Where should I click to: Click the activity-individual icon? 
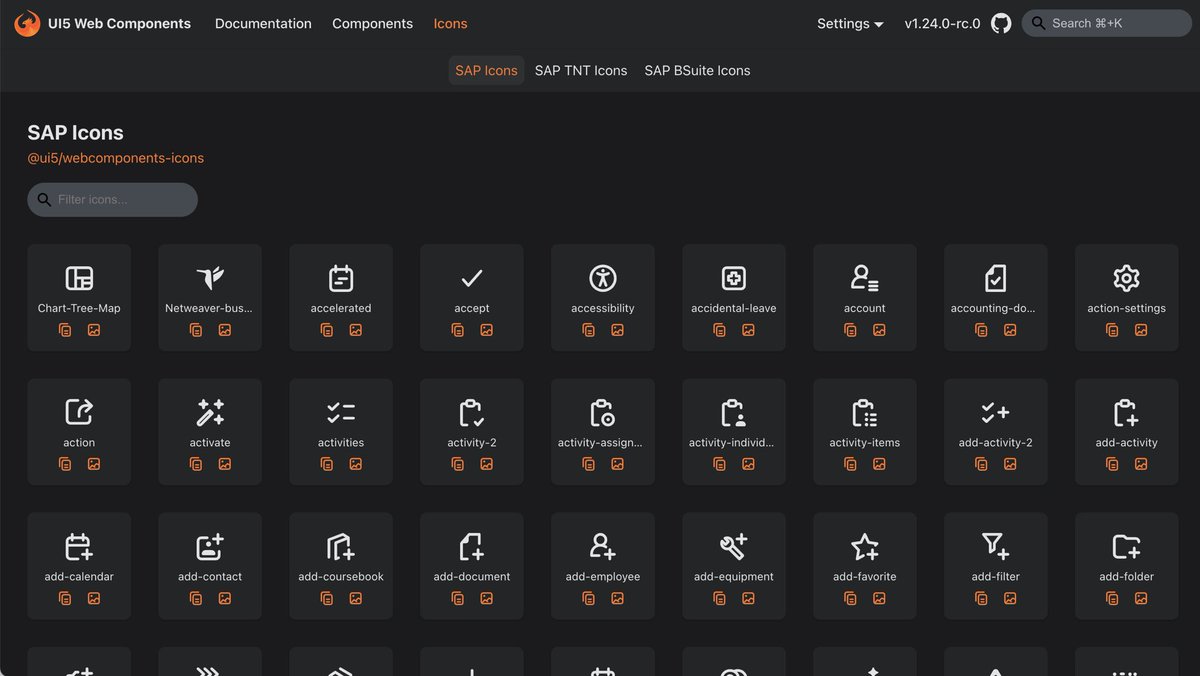point(734,412)
